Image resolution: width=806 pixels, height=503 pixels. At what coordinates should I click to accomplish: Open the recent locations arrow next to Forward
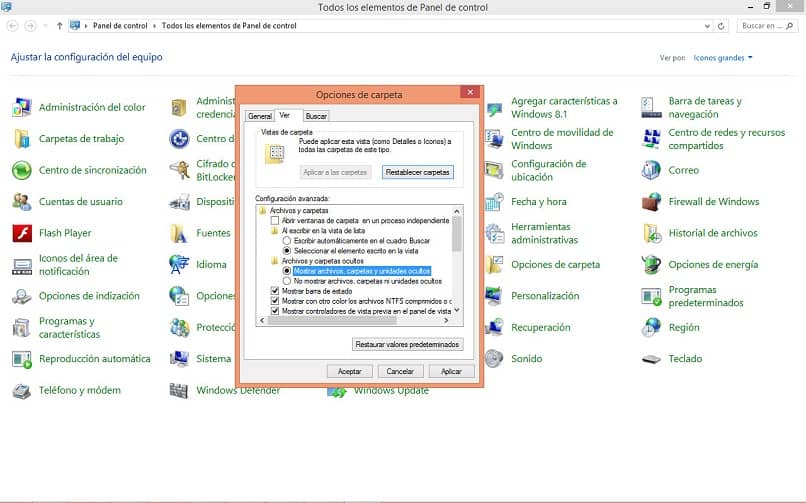(x=45, y=26)
